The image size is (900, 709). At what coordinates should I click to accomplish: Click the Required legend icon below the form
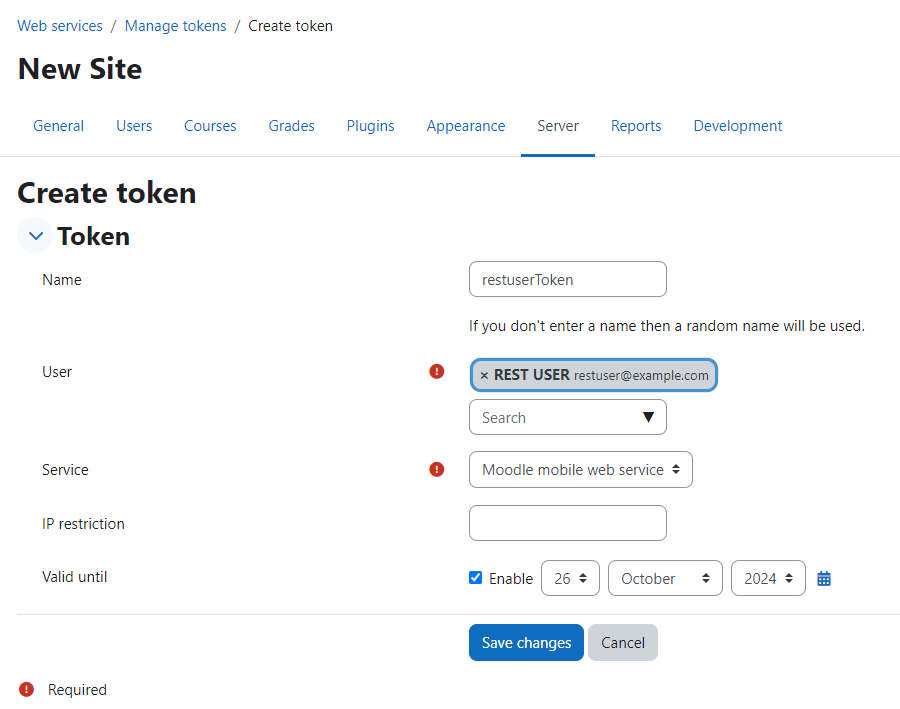tap(26, 689)
